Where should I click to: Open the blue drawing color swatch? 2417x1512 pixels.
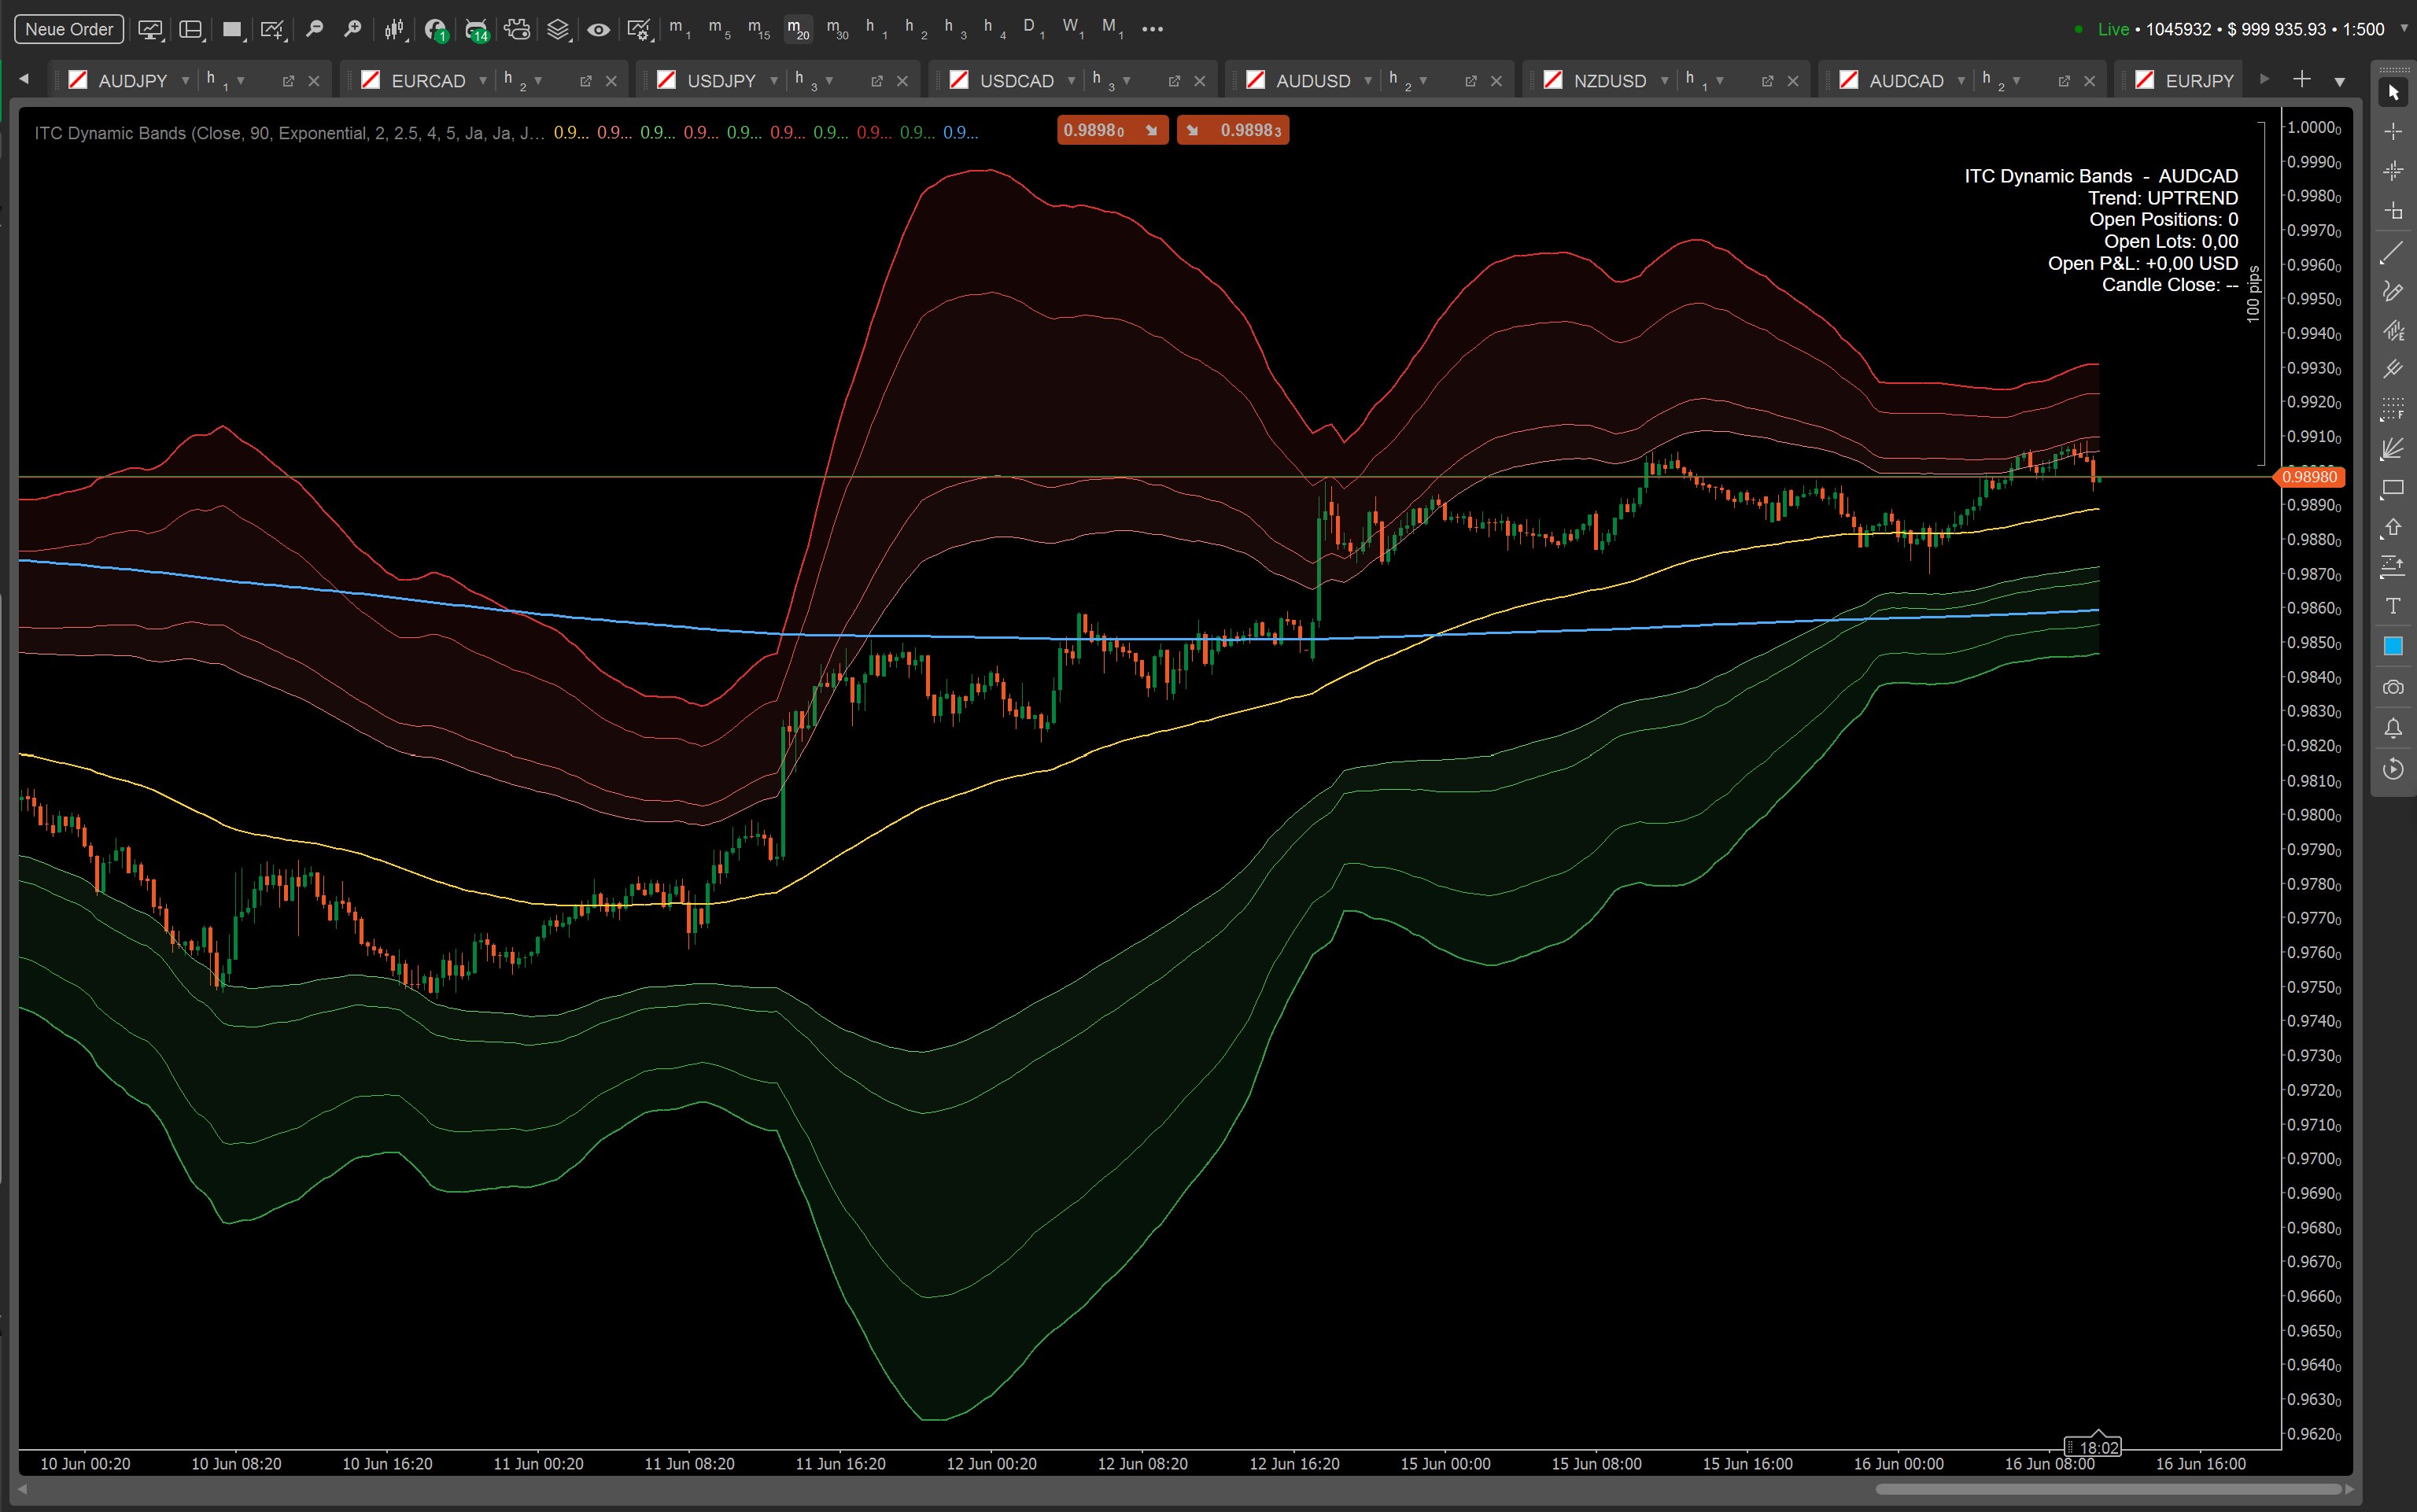click(x=2392, y=646)
